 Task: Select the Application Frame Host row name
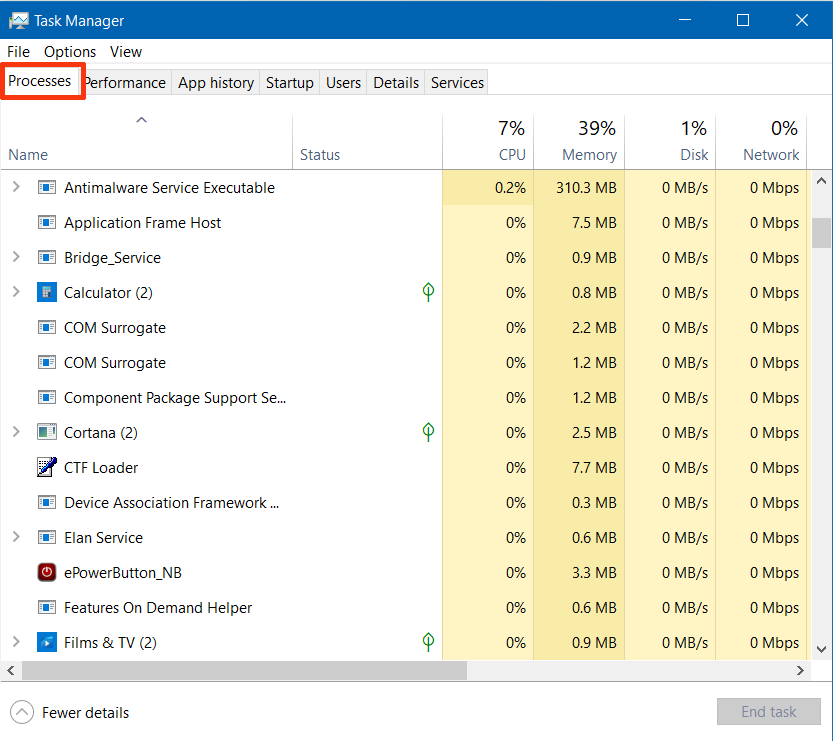tap(142, 223)
